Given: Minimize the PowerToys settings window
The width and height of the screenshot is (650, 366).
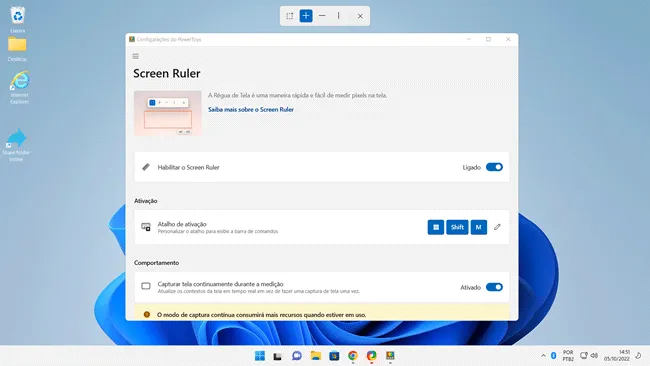Looking at the screenshot, I should click(x=469, y=39).
